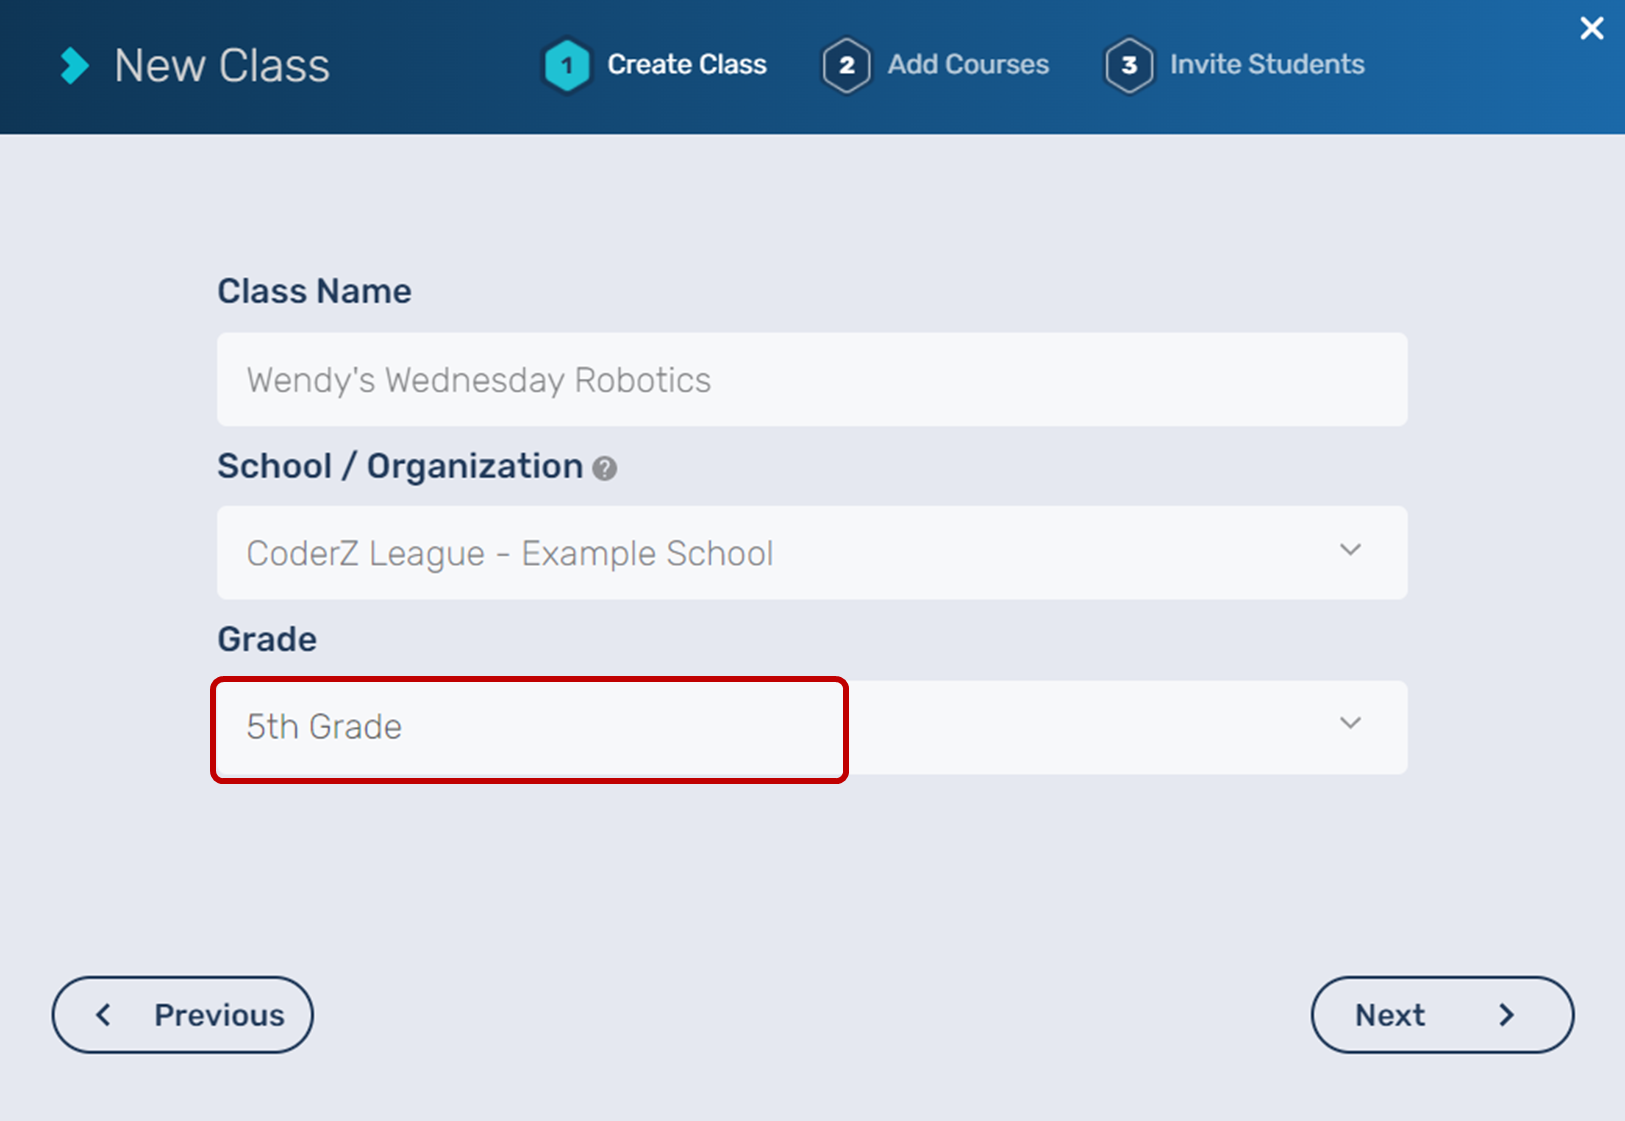Click the step 3 hexagon icon
1625x1121 pixels.
pyautogui.click(x=1129, y=66)
